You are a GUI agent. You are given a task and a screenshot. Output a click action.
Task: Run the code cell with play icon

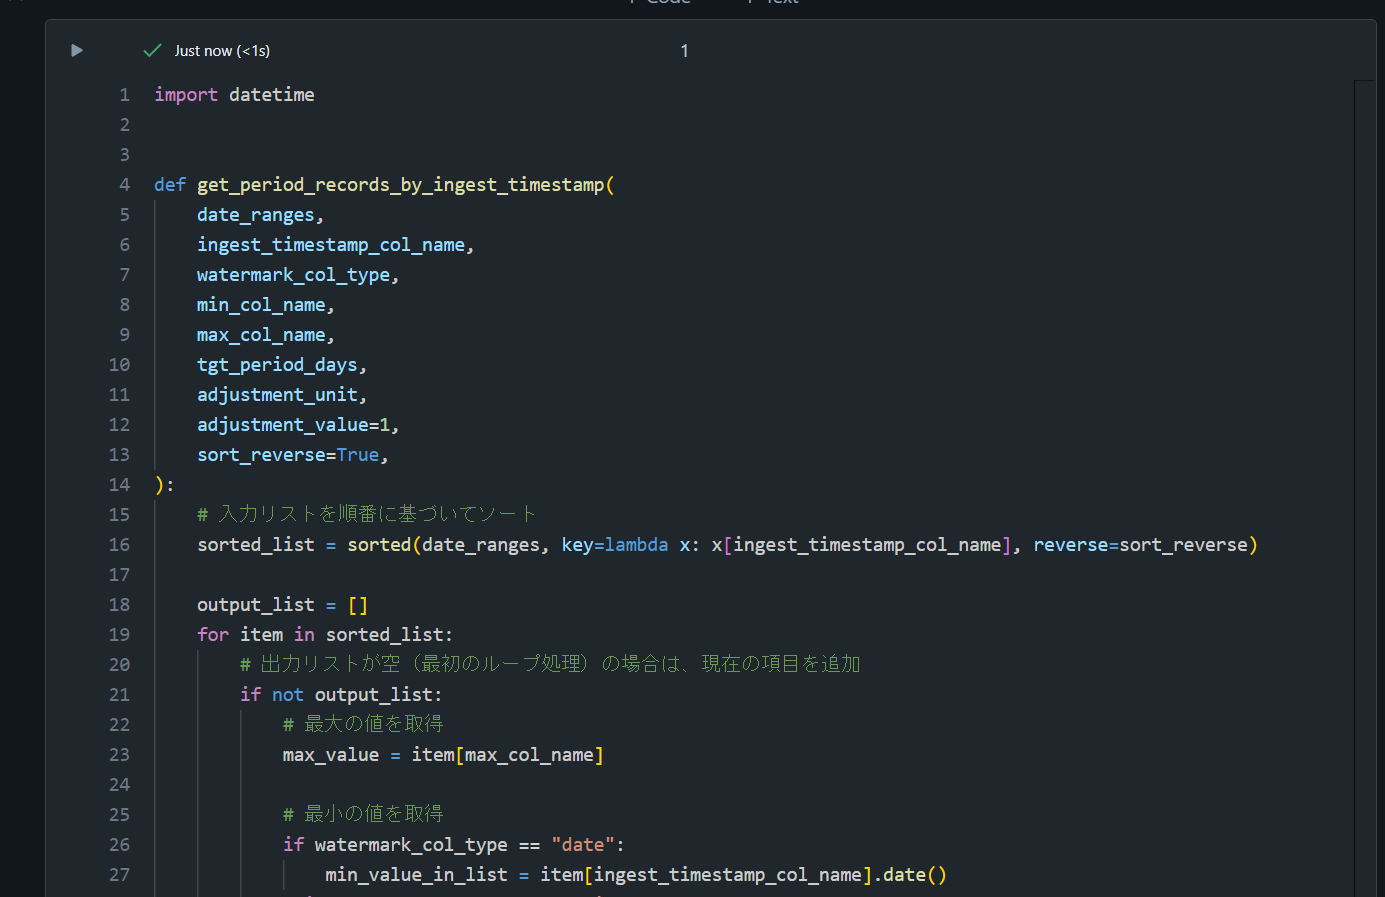[x=77, y=50]
